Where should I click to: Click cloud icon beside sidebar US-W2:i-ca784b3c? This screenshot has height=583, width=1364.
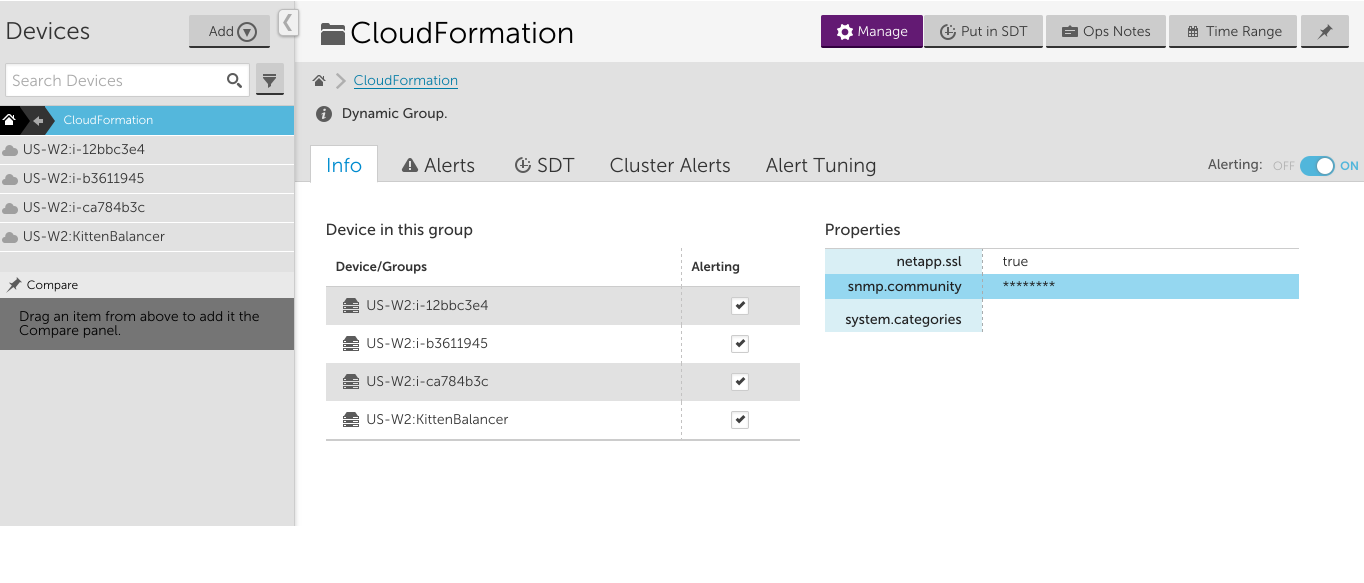(x=11, y=208)
